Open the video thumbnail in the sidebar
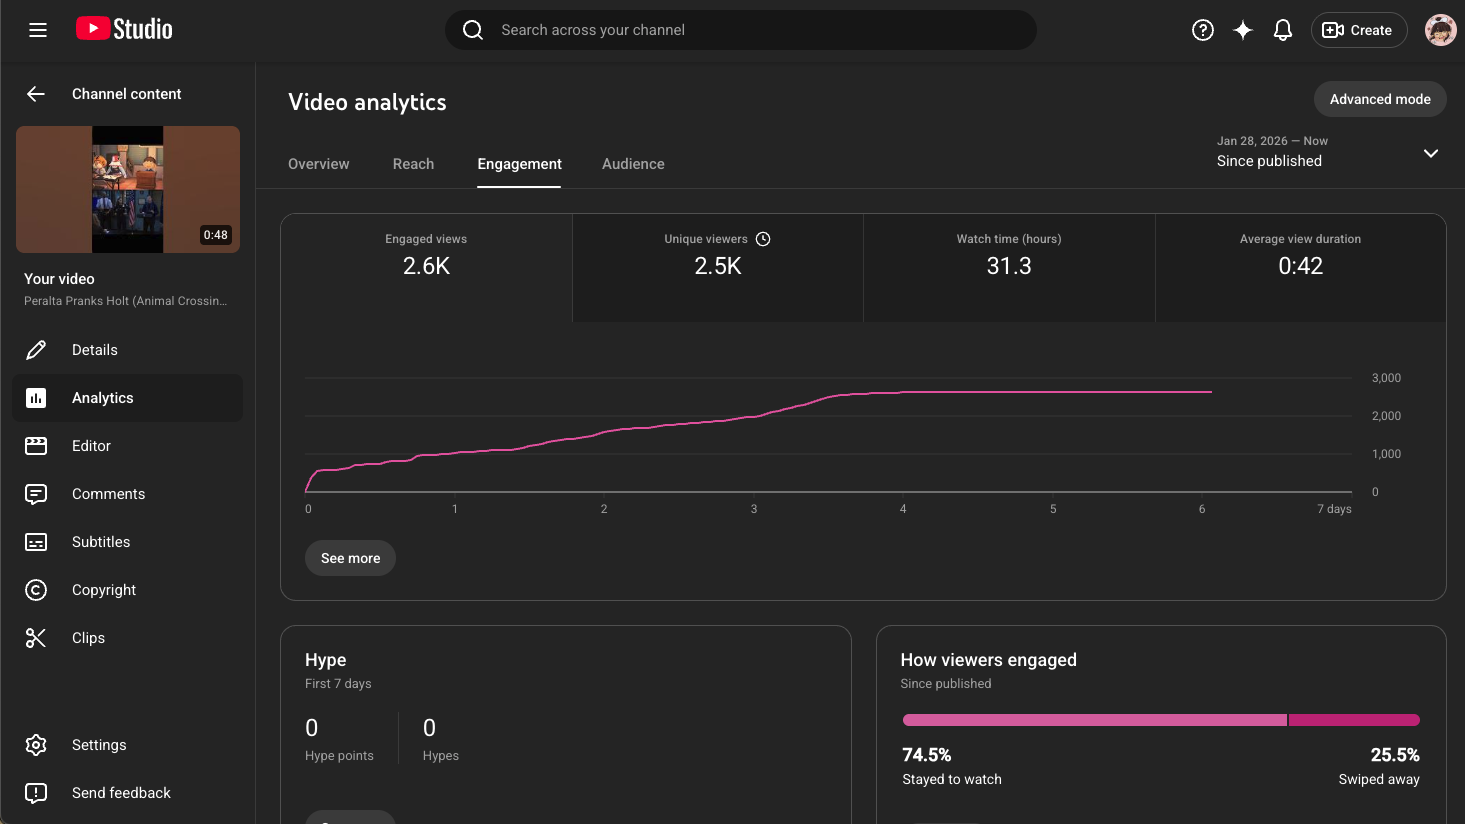Screen dimensions: 1465x824 [x=127, y=189]
